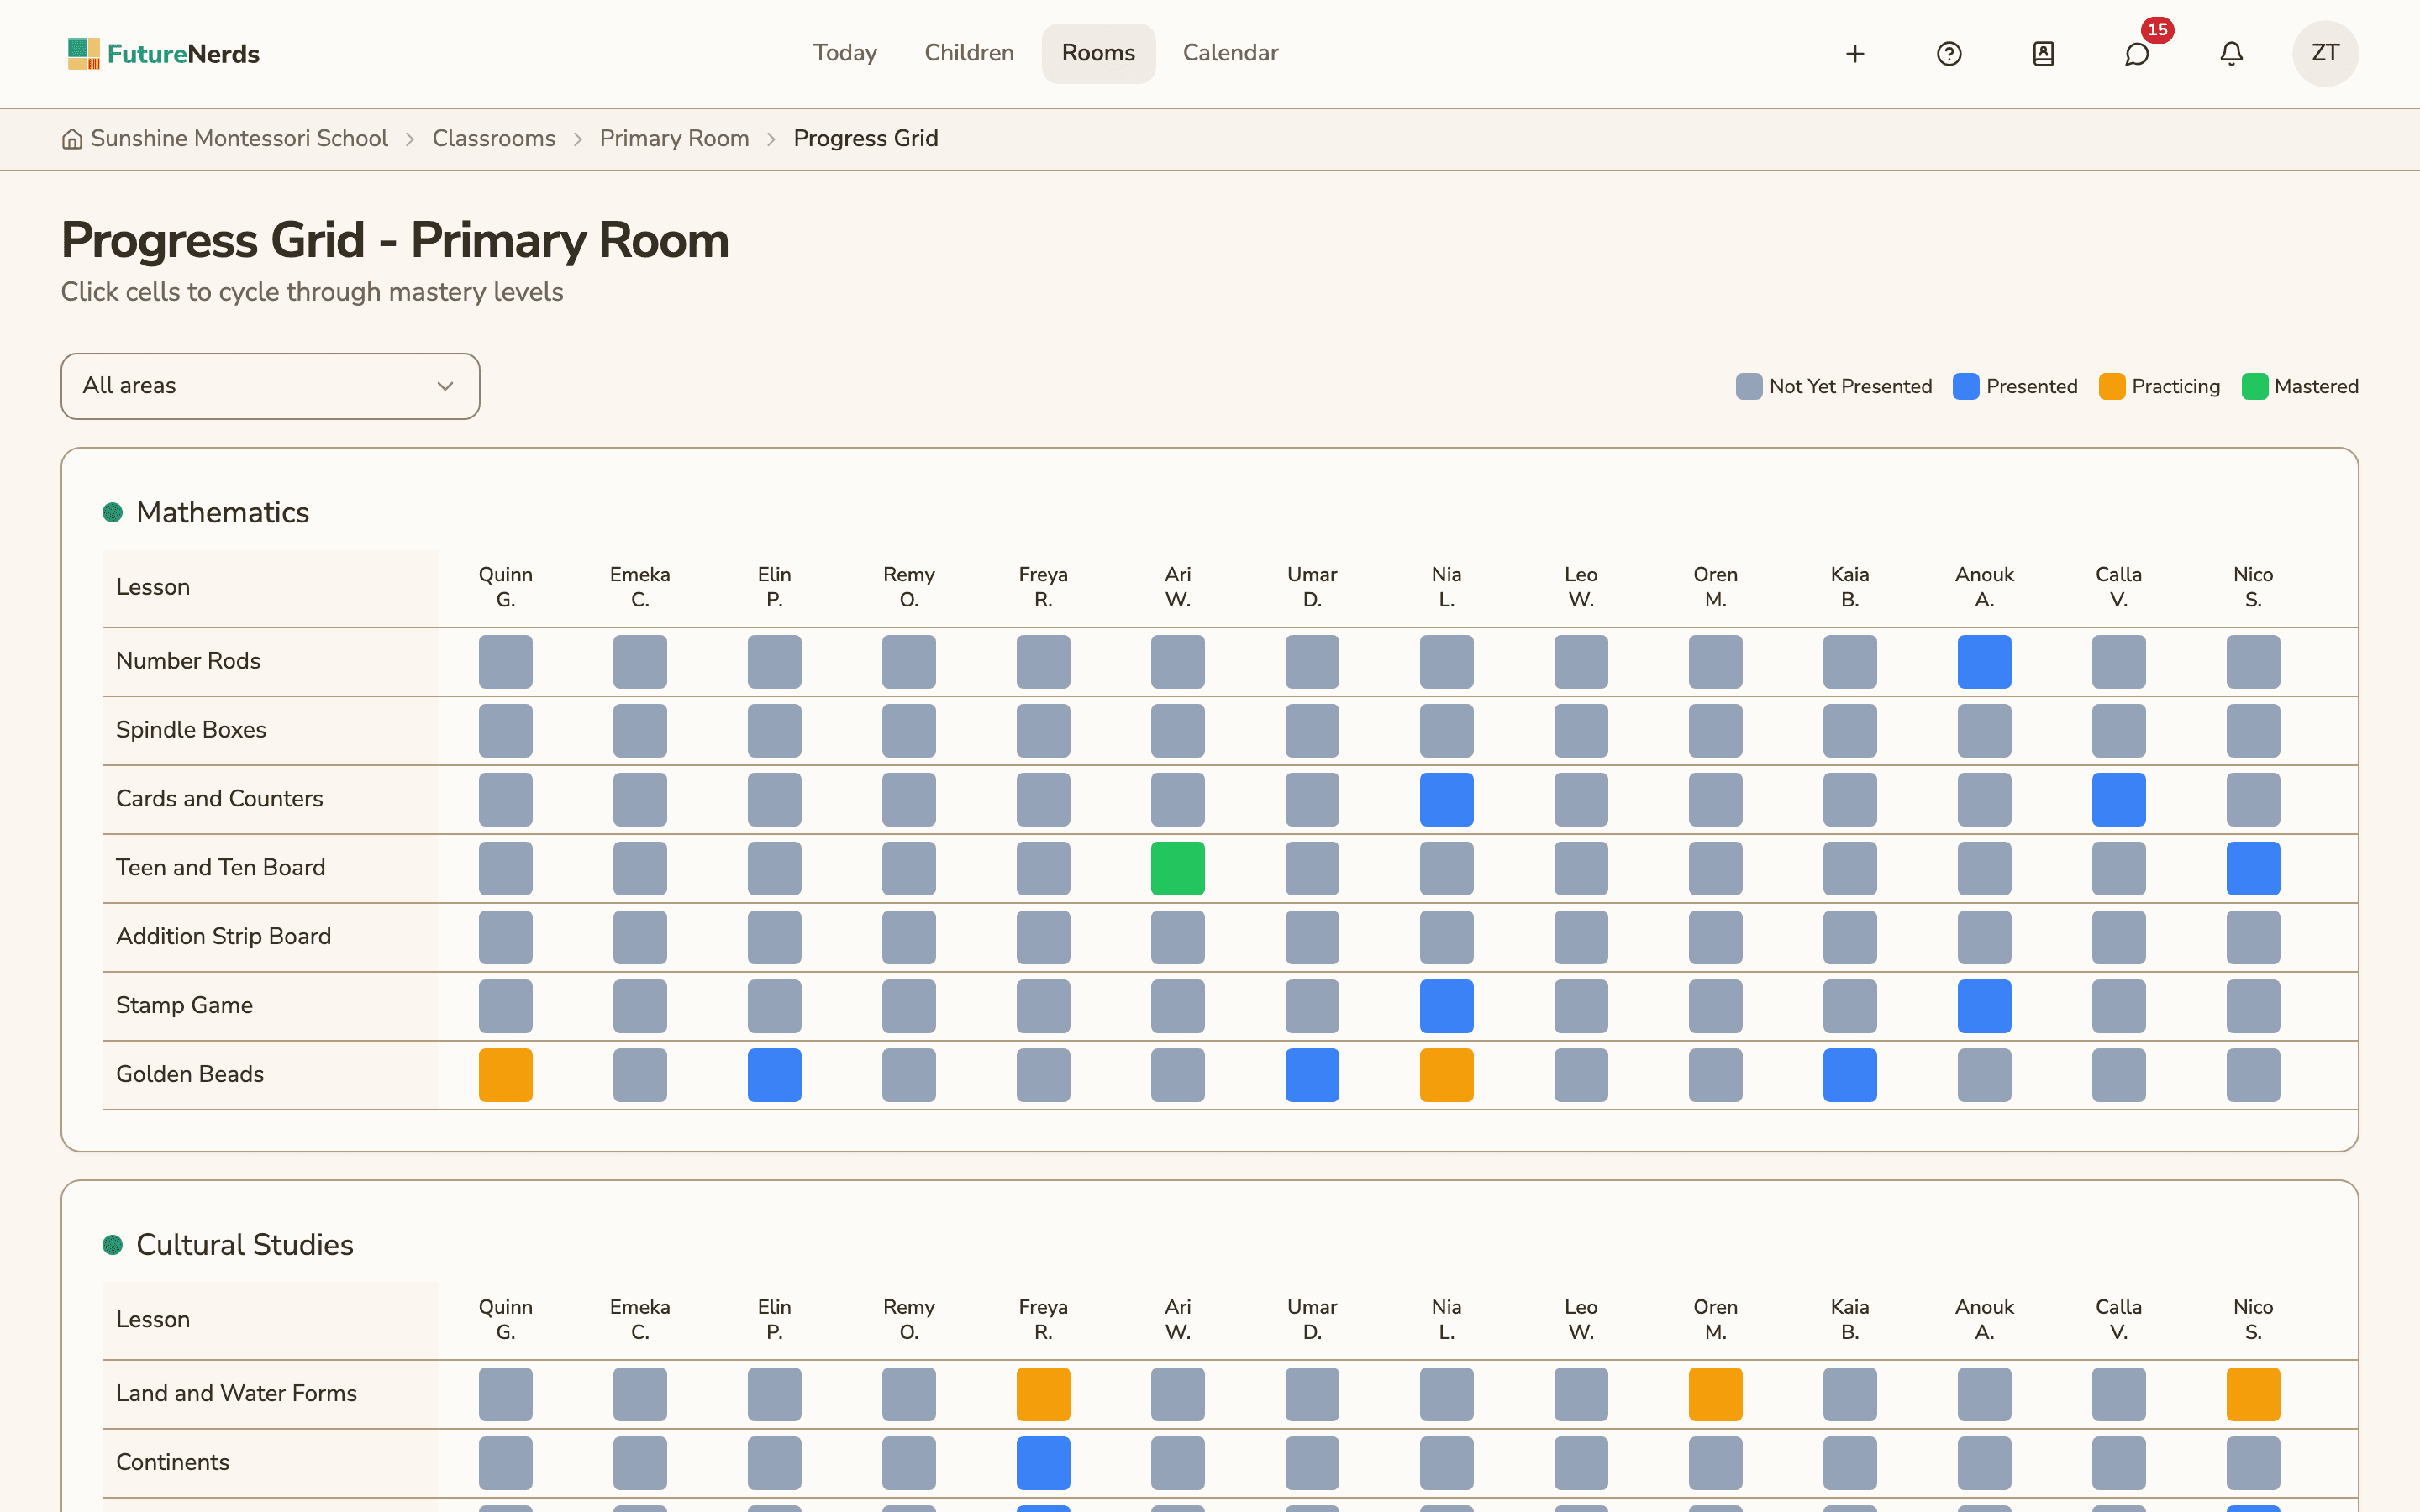This screenshot has width=2420, height=1512.
Task: Cycle Anouk A.'s Number Rods cell
Action: (1984, 662)
